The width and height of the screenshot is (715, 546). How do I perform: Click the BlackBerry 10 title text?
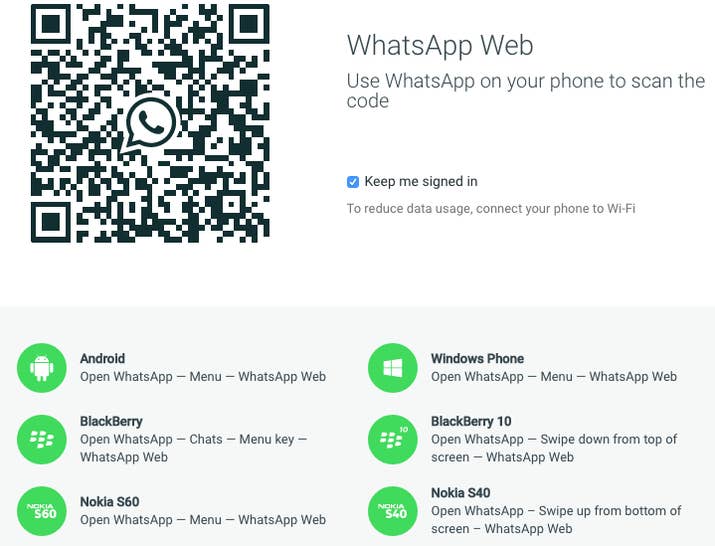[x=471, y=421]
